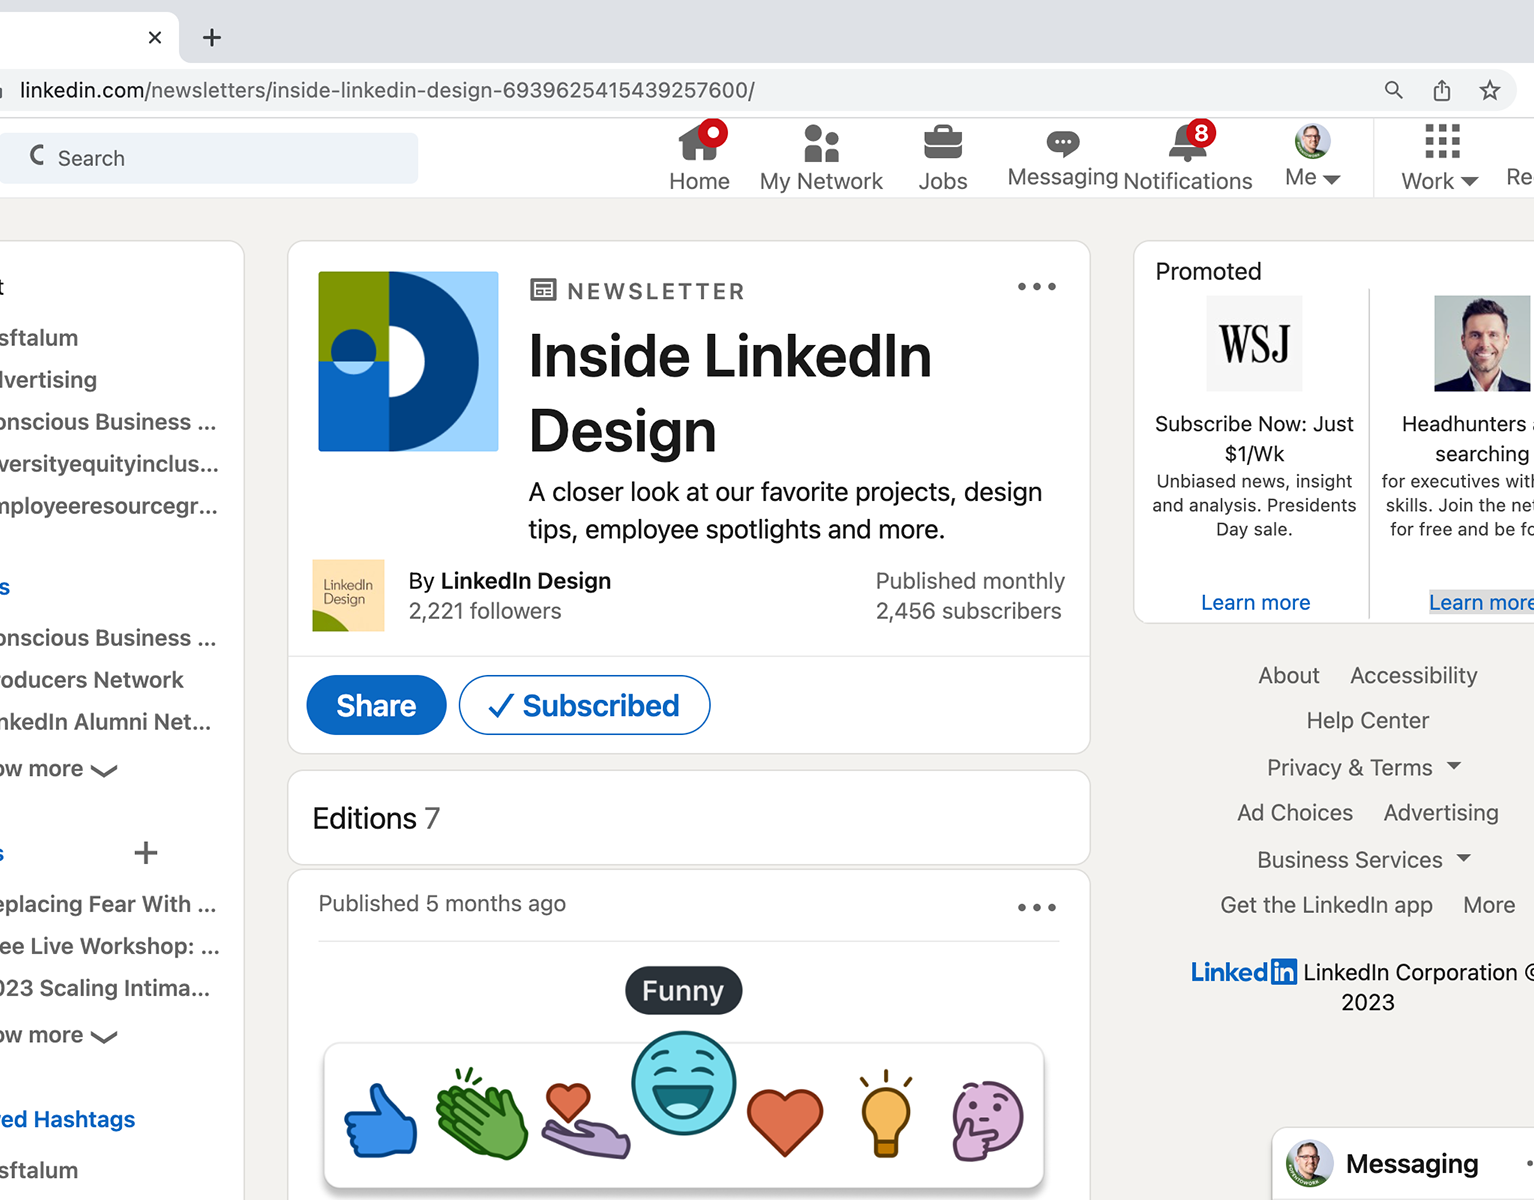The height and width of the screenshot is (1200, 1534).
Task: Open the Help Center footer link
Action: click(1367, 721)
